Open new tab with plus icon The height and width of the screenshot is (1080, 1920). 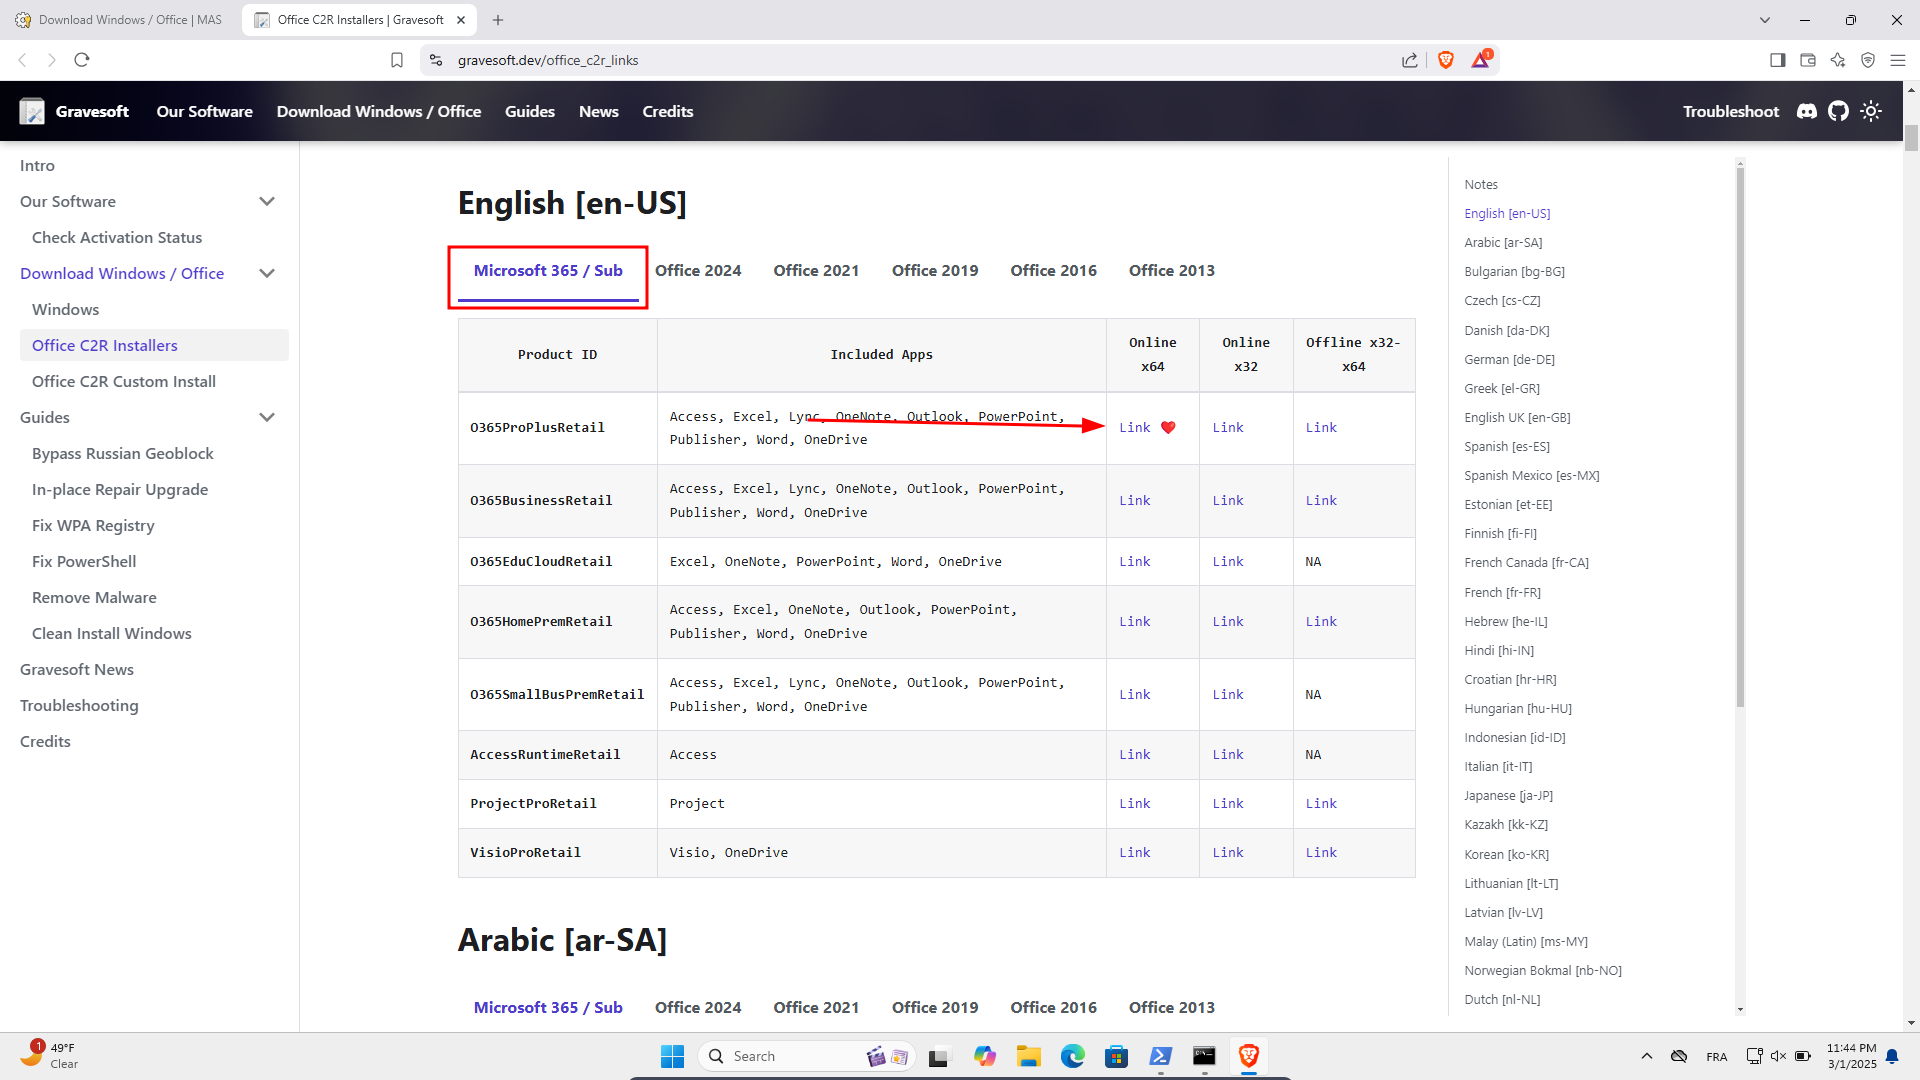[498, 20]
